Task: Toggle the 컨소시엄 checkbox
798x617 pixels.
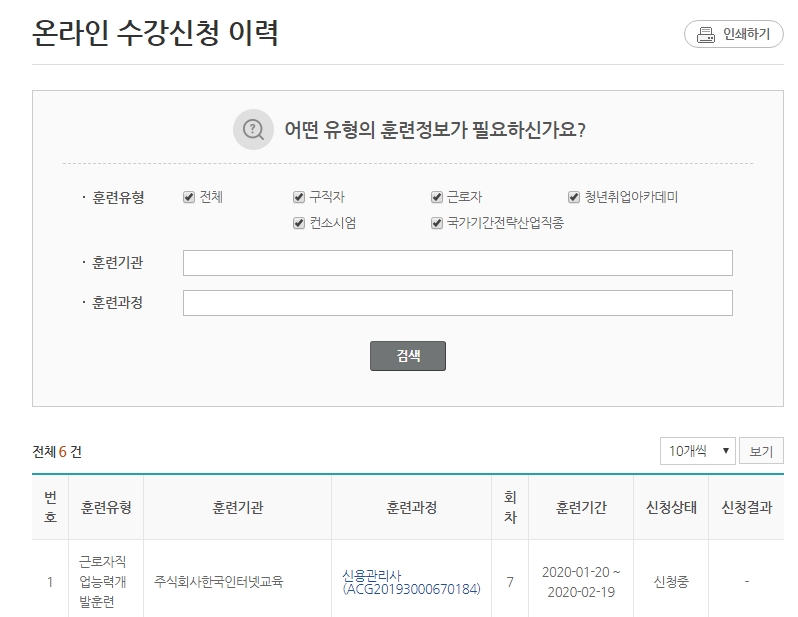Action: (299, 223)
